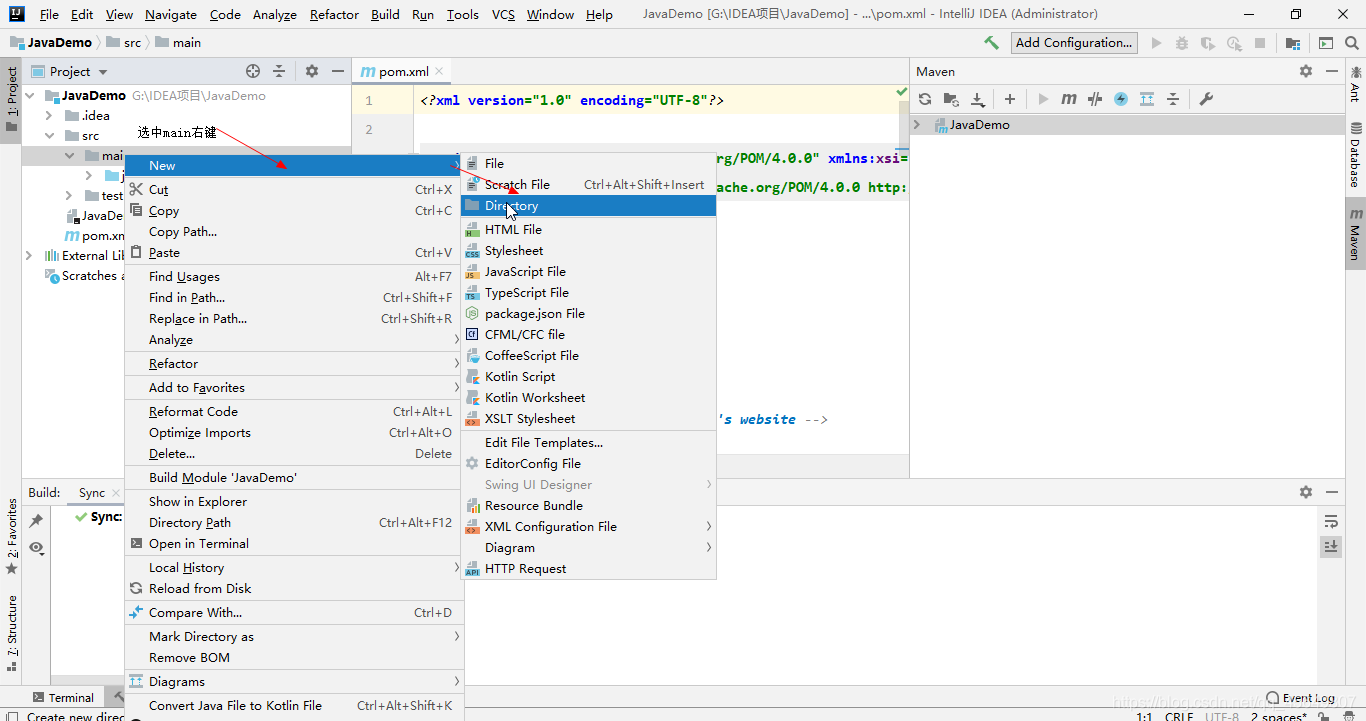The image size is (1366, 721).
Task: Click the Build Project hammer icon
Action: point(991,43)
